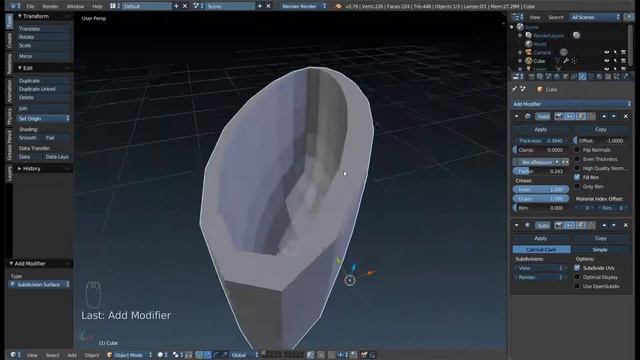Screen dimensions: 640x360
Task: Remove the Solidify modifier with X
Action: tap(626, 116)
